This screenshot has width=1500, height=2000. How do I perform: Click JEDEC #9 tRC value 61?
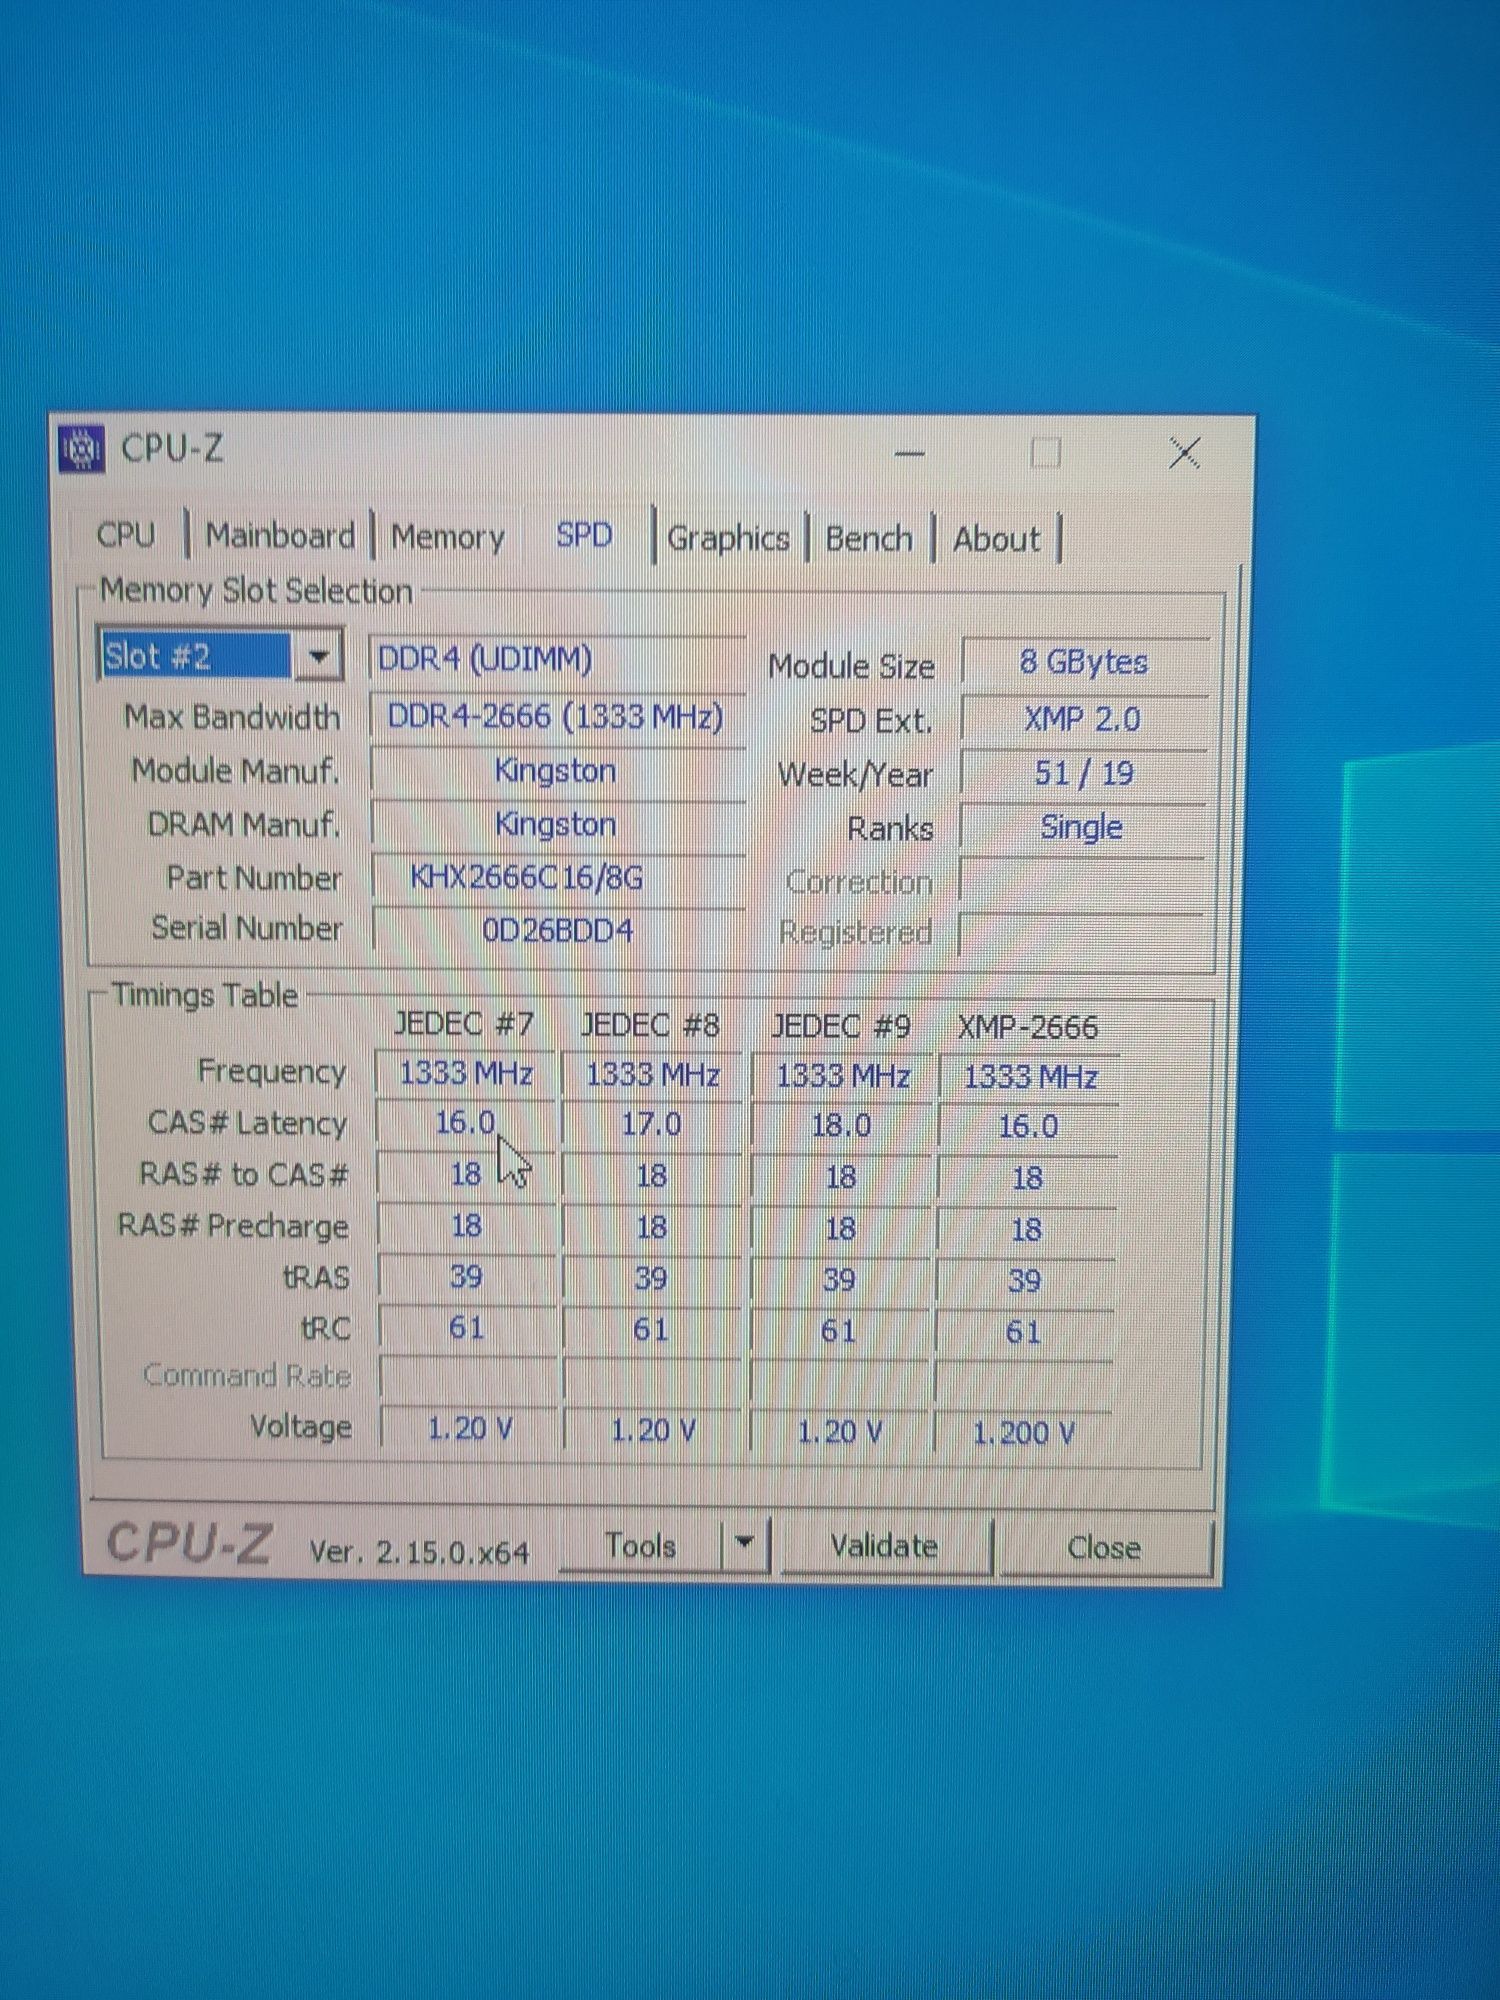pos(839,1331)
